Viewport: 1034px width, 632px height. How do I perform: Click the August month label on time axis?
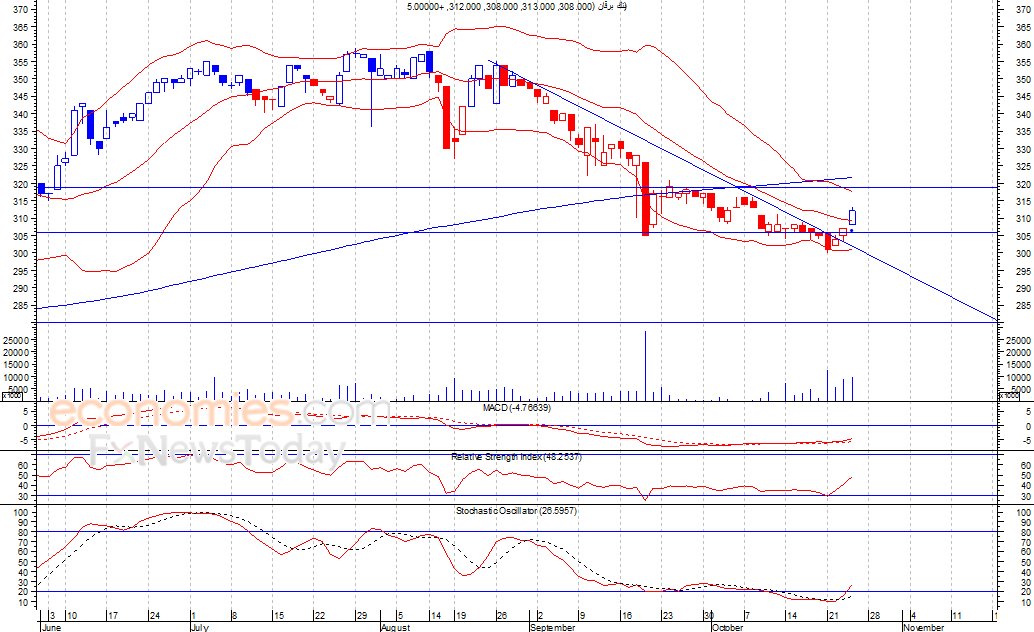[x=396, y=627]
